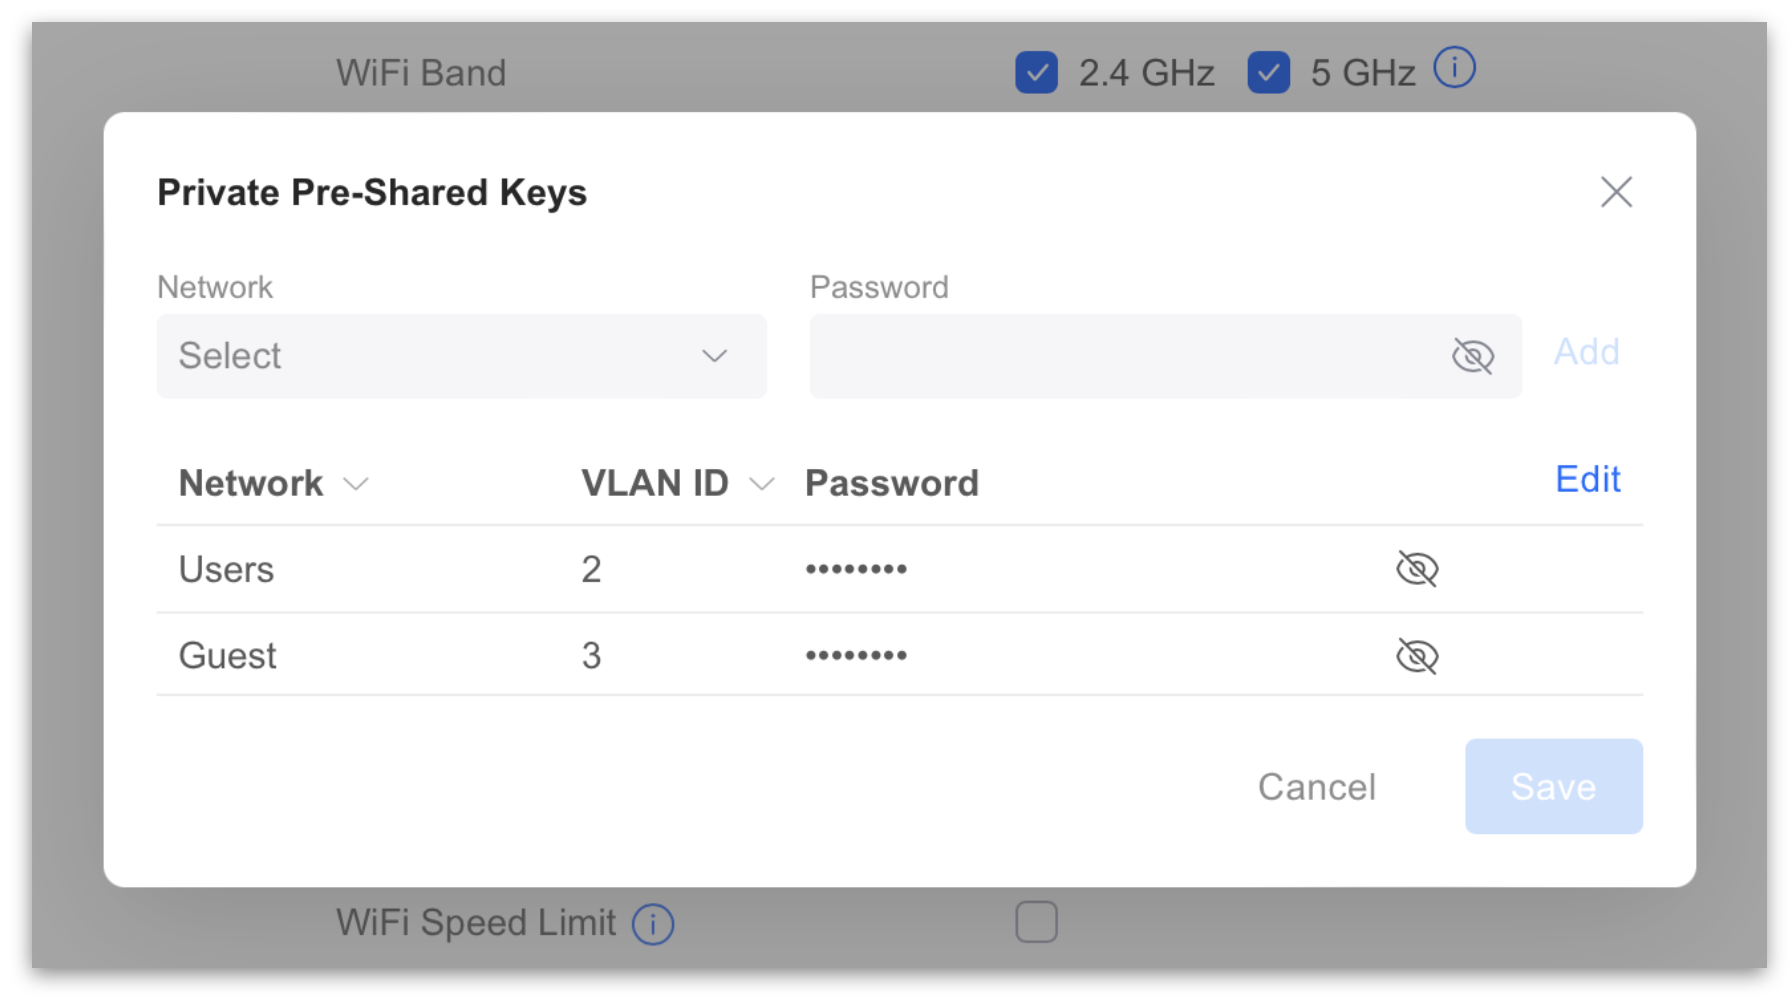Cancel changes in the dialog

point(1317,787)
